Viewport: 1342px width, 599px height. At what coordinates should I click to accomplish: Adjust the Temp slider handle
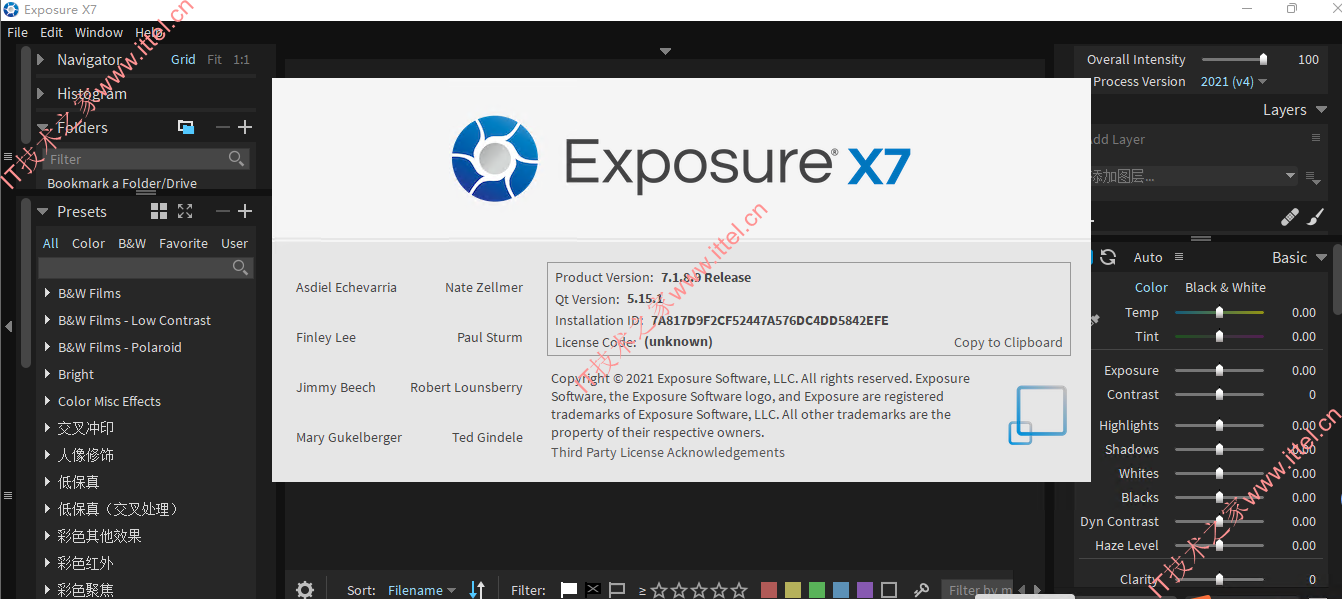tap(1219, 313)
